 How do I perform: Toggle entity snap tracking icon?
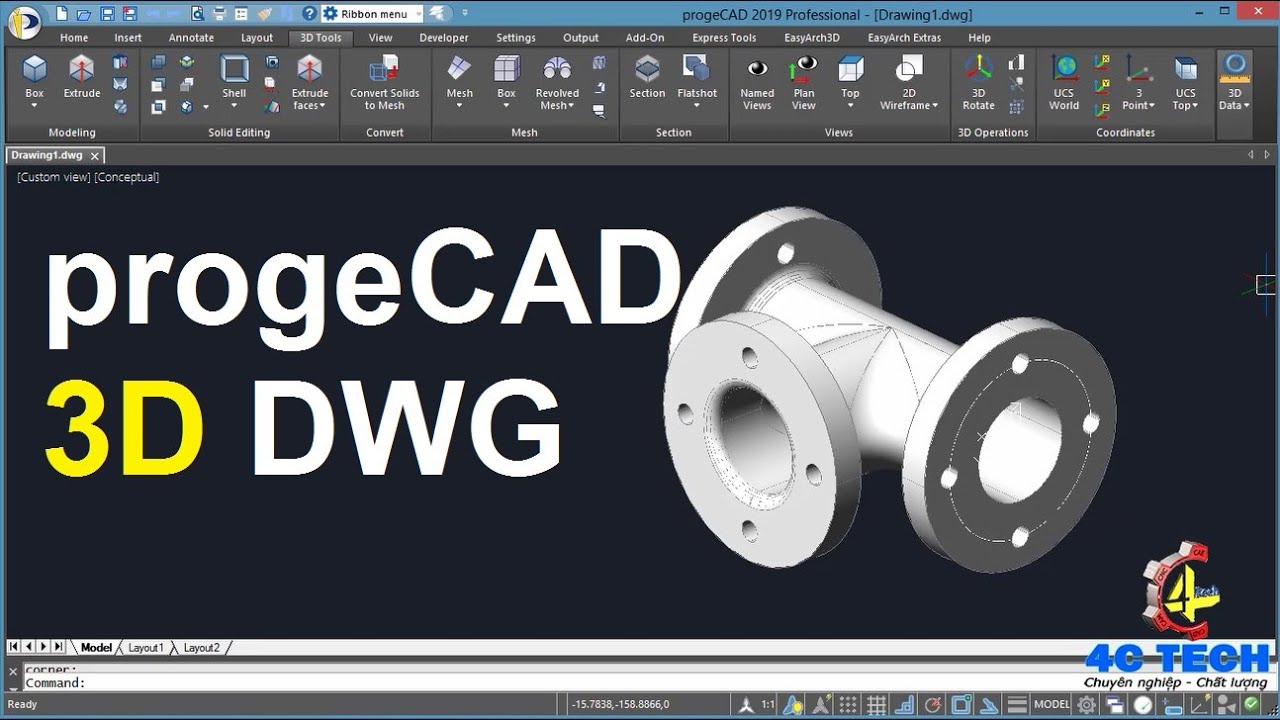pos(988,705)
